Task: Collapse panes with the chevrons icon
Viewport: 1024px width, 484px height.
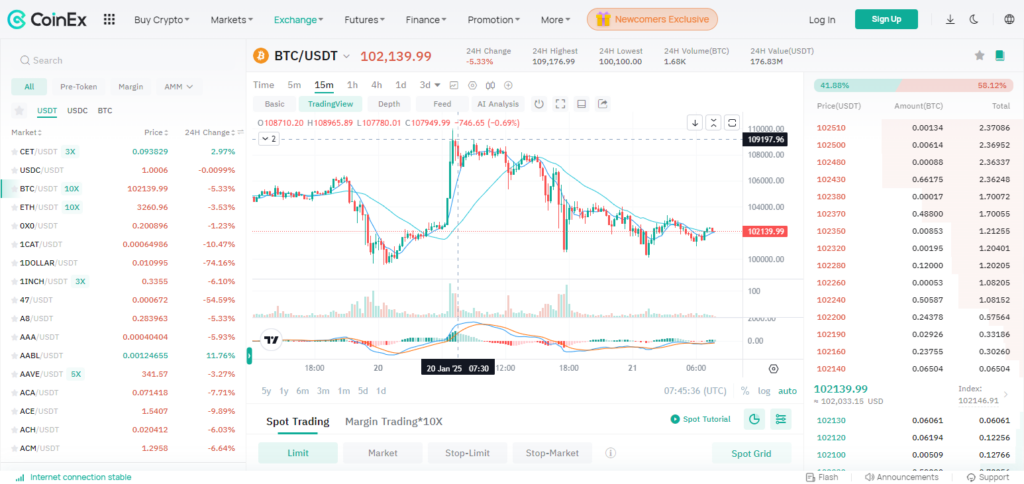Action: click(714, 122)
